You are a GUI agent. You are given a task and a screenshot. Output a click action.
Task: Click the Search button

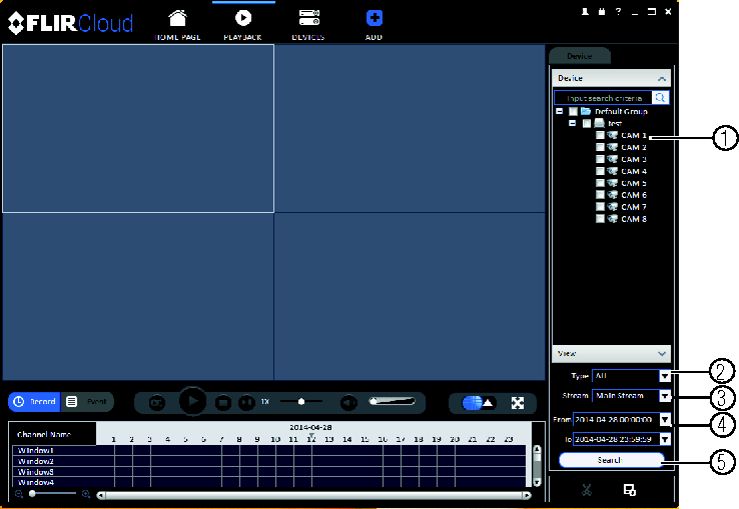pyautogui.click(x=611, y=460)
